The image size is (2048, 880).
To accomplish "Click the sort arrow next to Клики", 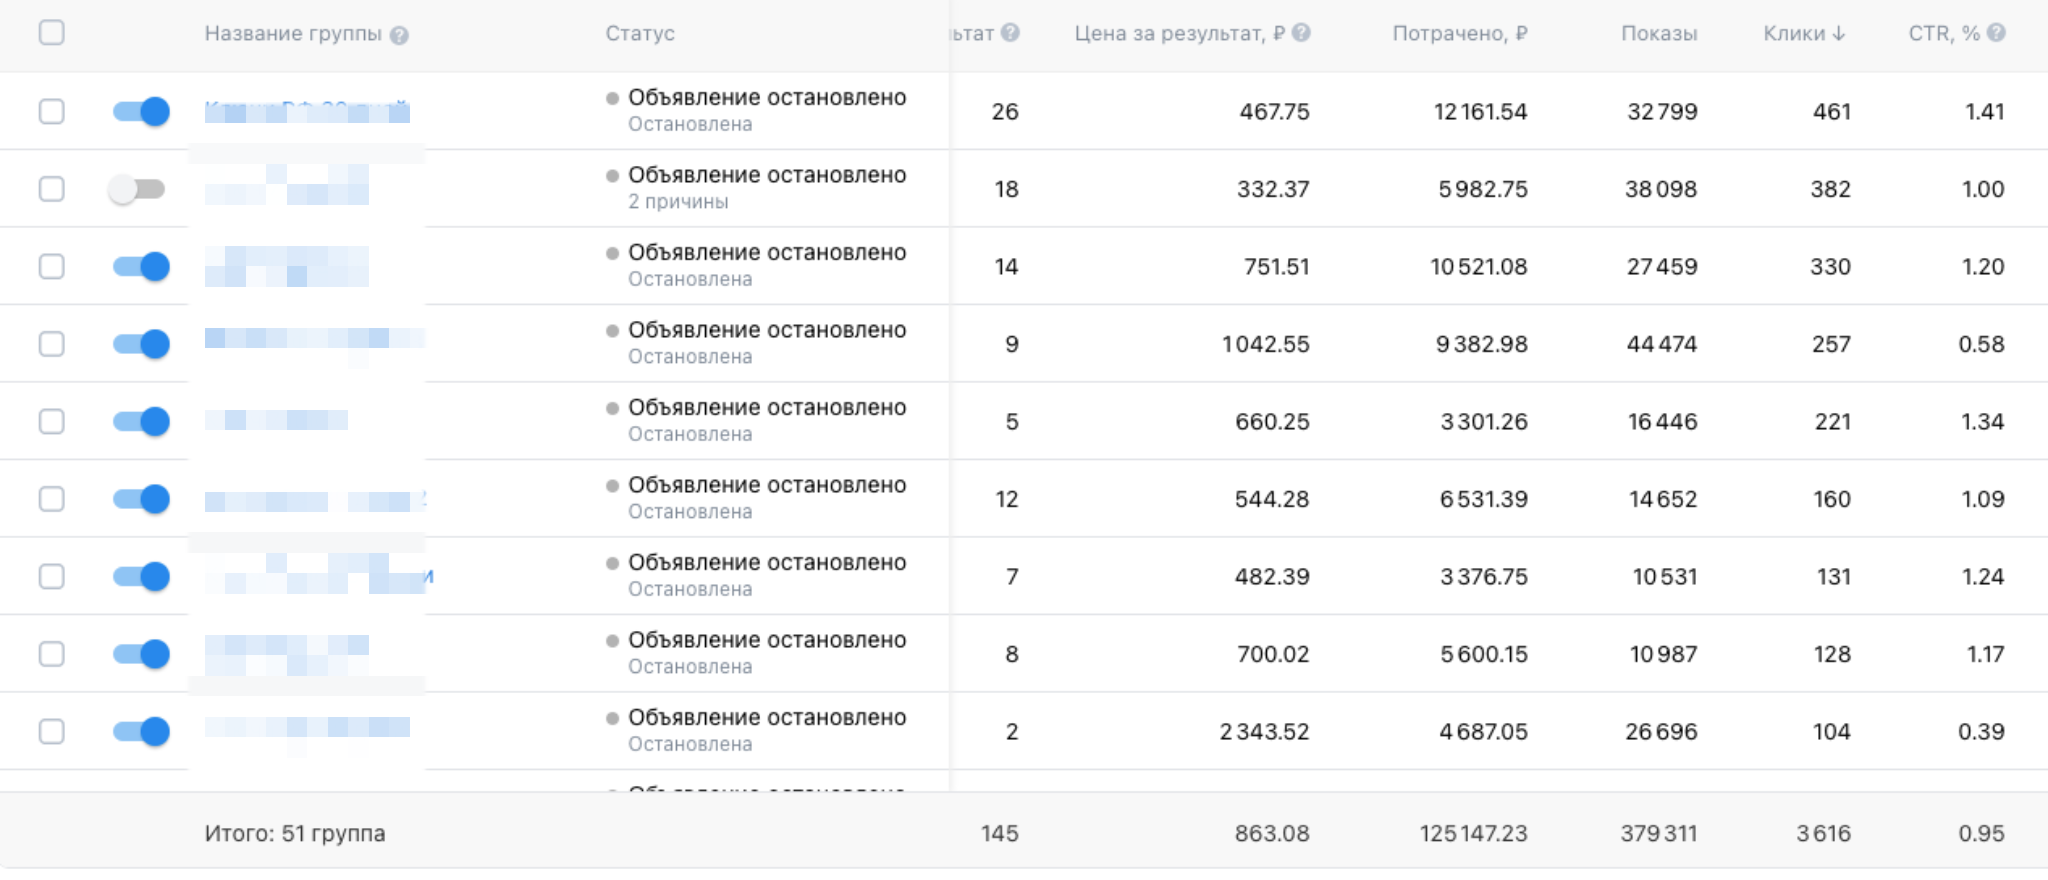I will coord(1839,34).
